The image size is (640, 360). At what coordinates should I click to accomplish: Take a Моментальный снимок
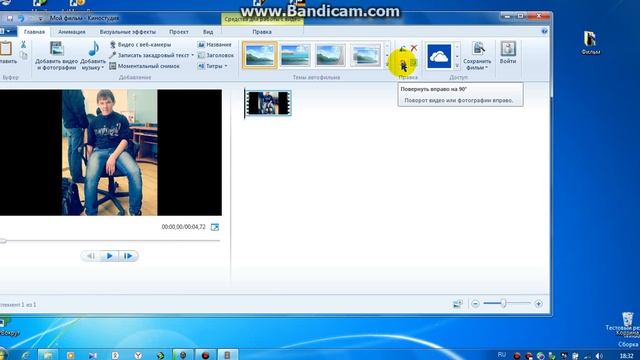144,66
